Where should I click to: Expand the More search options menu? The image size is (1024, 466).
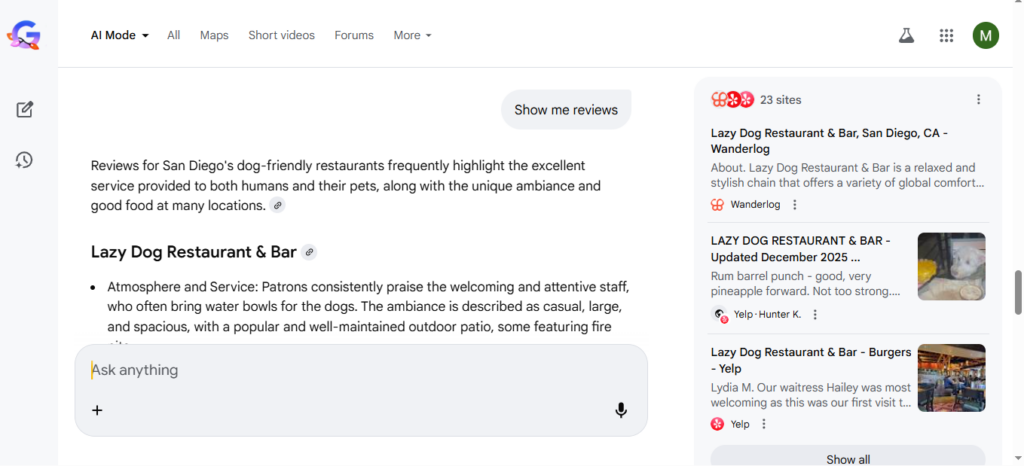pos(412,35)
